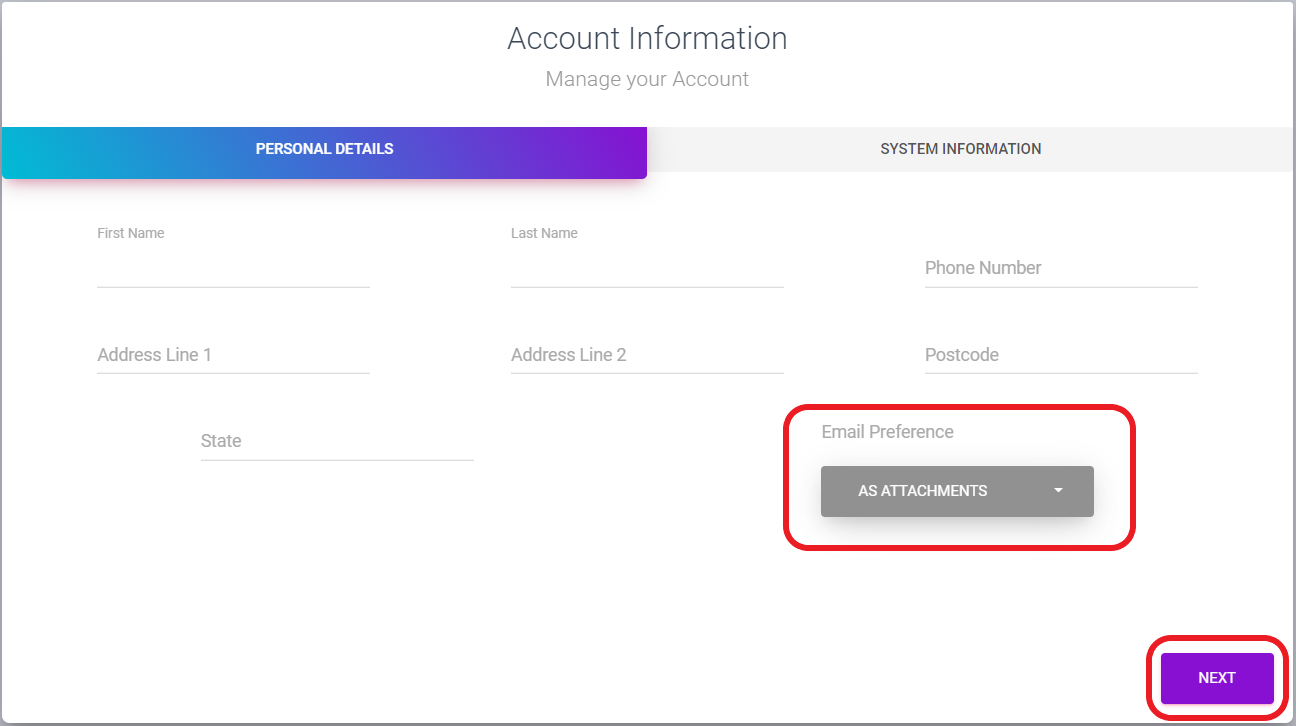1296x726 pixels.
Task: Switch to the Personal Details tab
Action: click(x=324, y=149)
